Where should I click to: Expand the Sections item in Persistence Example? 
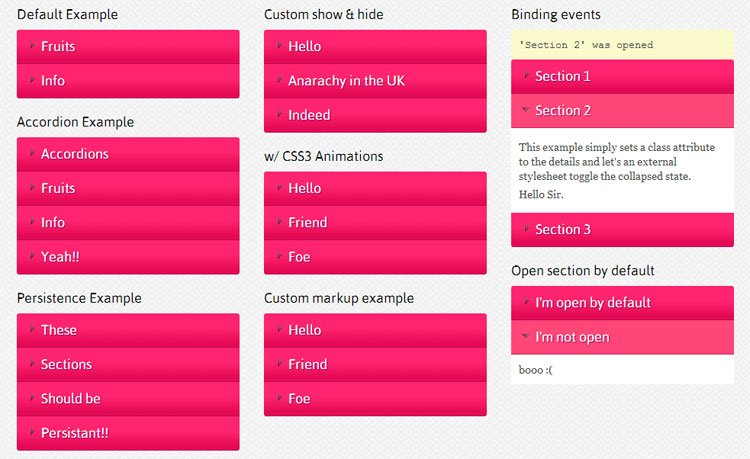coord(128,365)
